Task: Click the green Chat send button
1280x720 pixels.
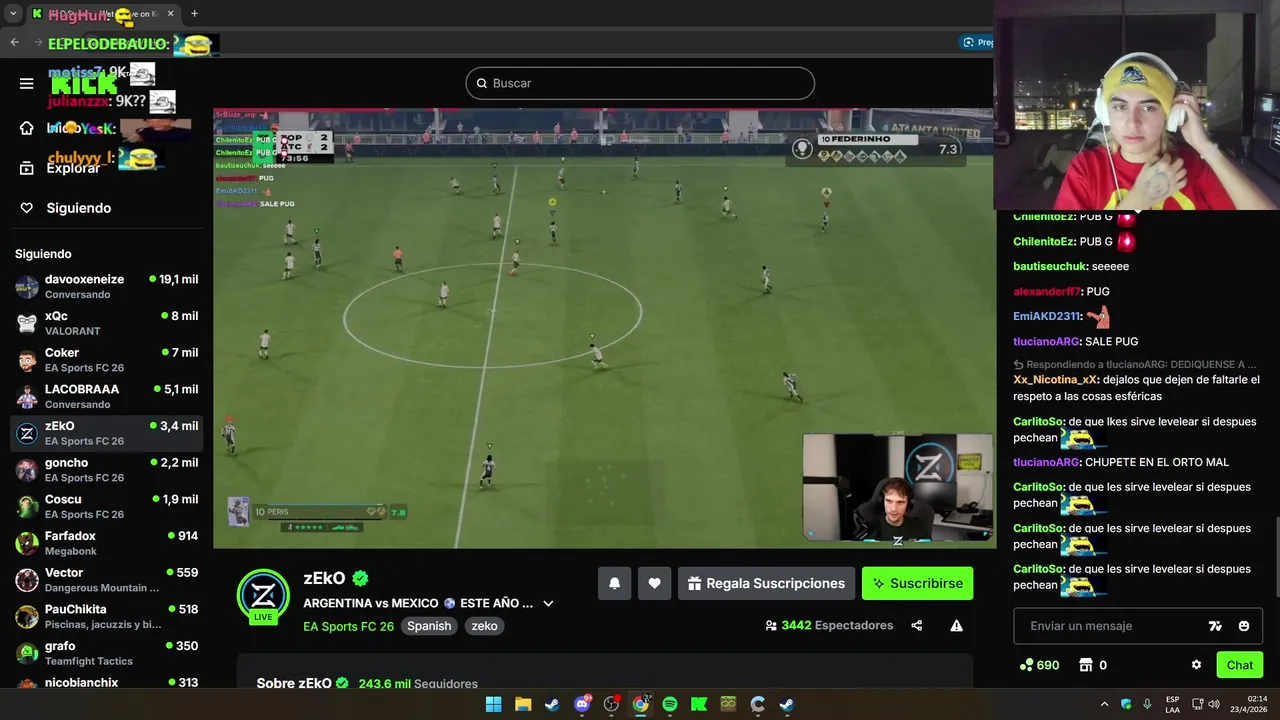Action: click(x=1240, y=665)
